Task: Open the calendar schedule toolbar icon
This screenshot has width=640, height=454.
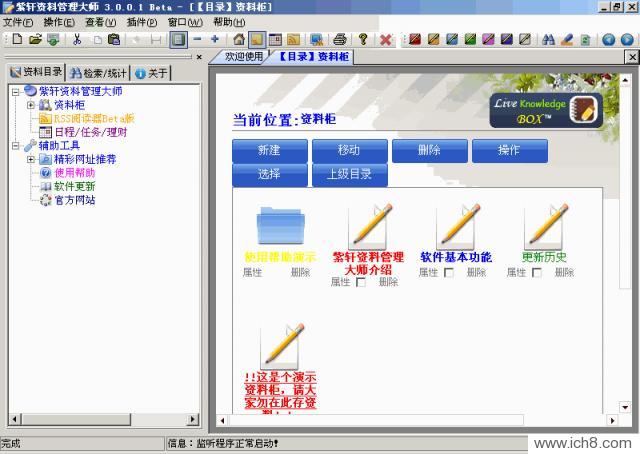Action: pyautogui.click(x=275, y=40)
